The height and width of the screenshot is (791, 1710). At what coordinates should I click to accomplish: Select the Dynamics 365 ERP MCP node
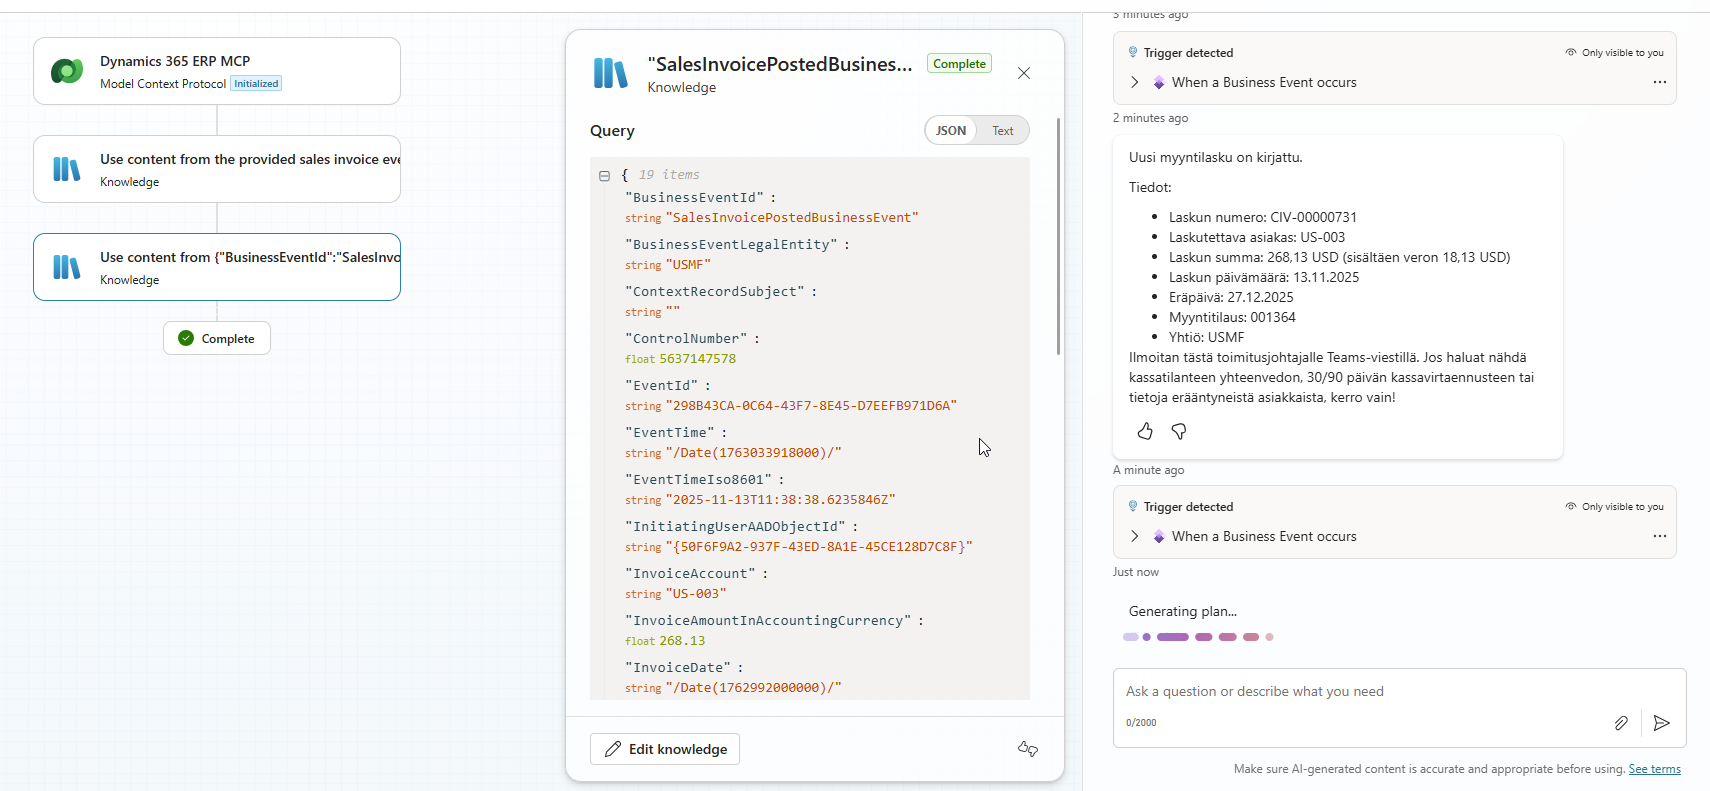[217, 71]
